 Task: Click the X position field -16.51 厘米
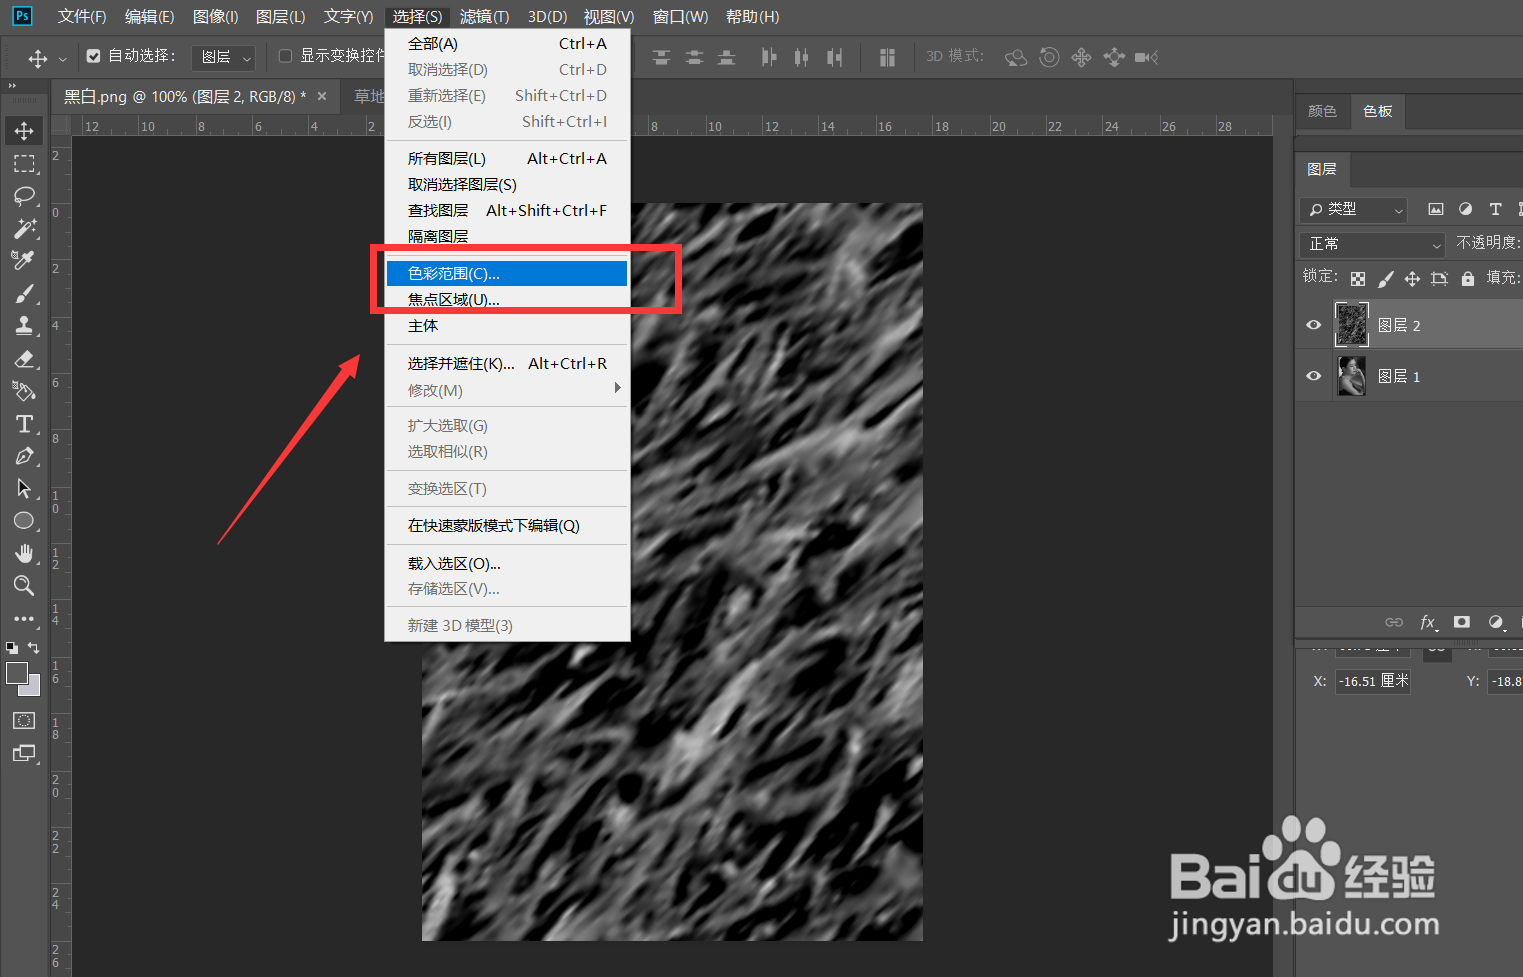pos(1373,681)
